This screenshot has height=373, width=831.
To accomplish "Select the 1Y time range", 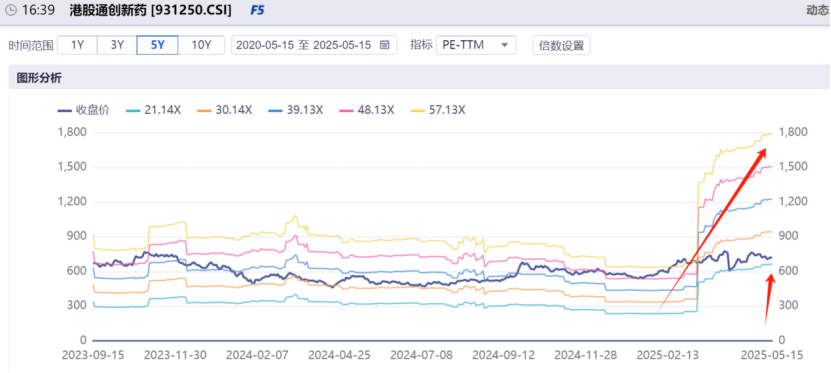I will pos(77,45).
